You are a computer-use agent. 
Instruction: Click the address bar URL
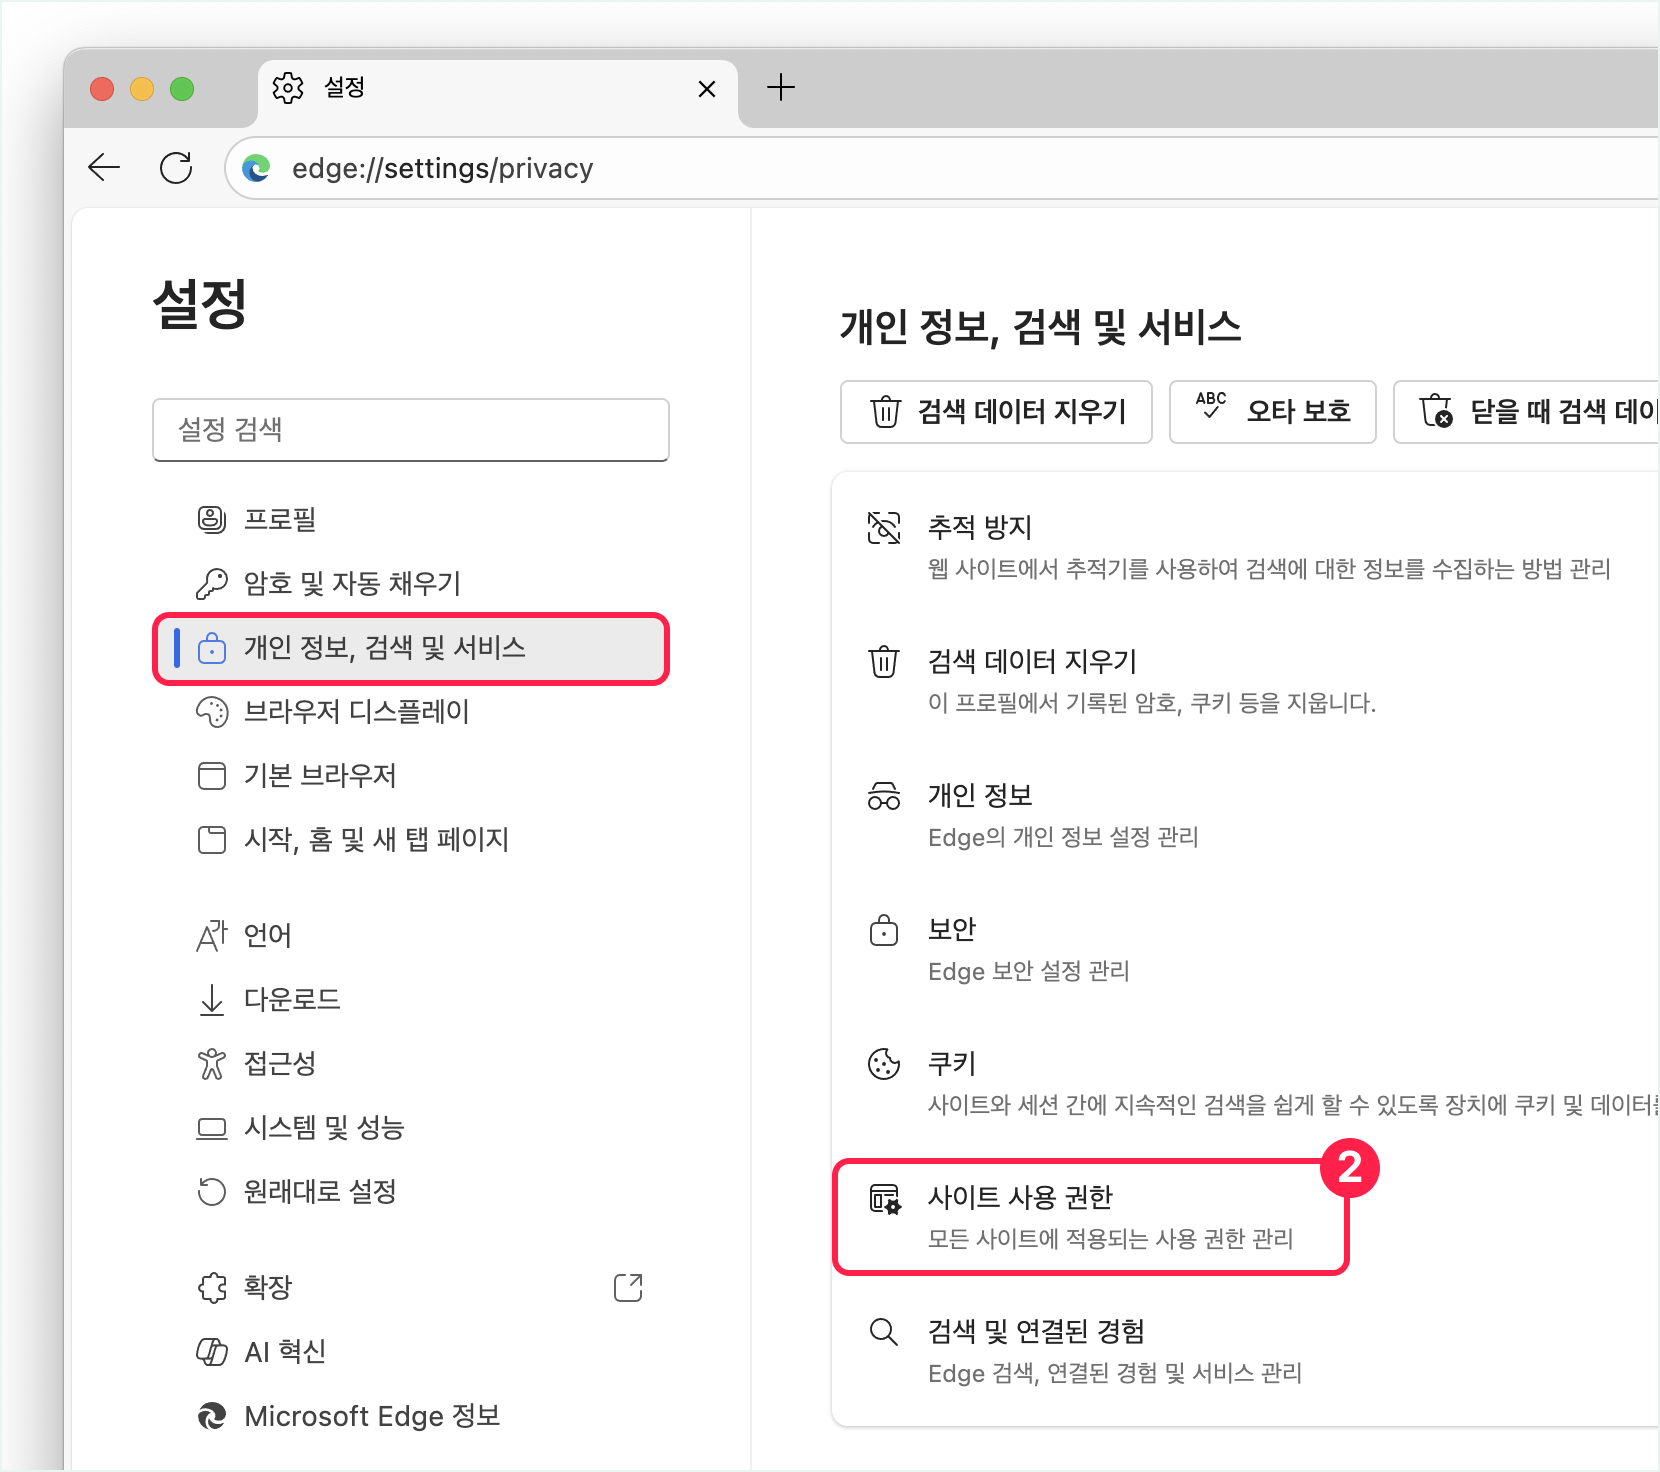(x=442, y=168)
